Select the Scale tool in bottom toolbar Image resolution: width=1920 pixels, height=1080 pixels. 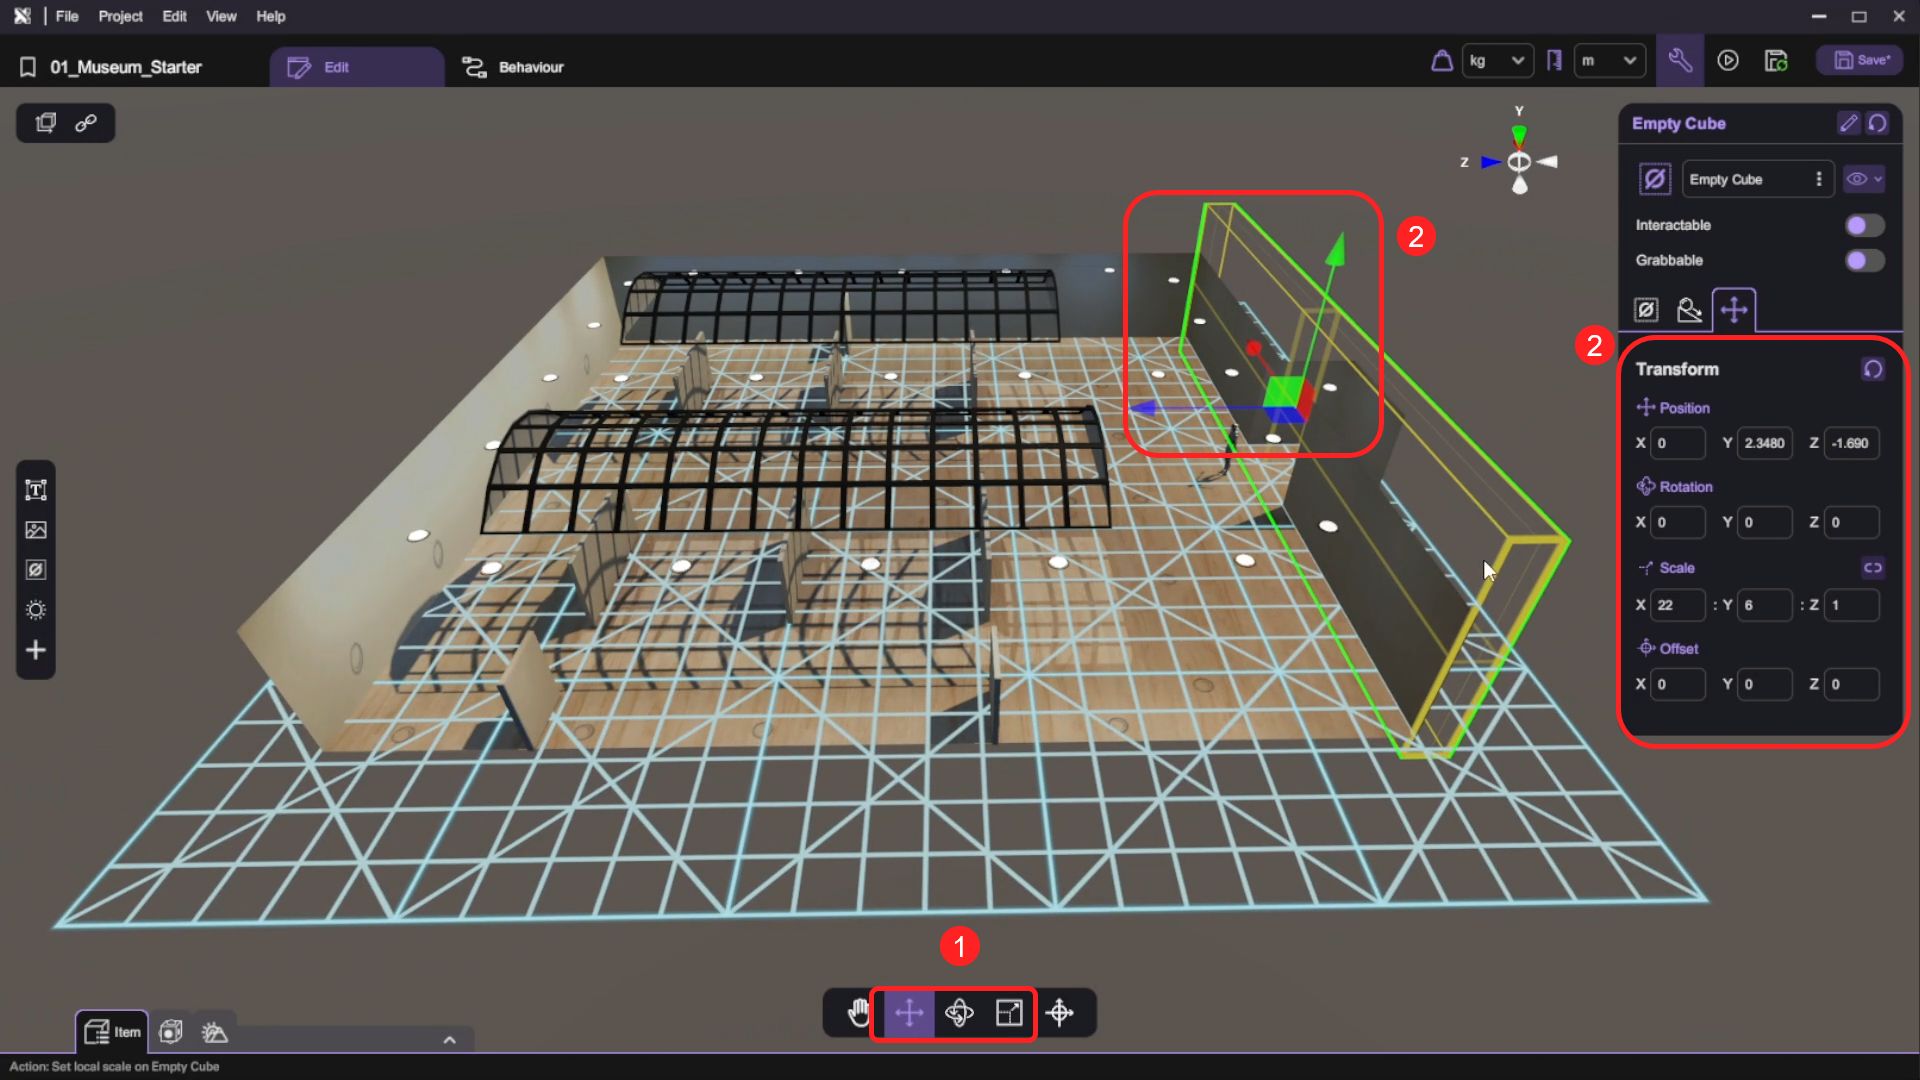[x=1009, y=1013]
